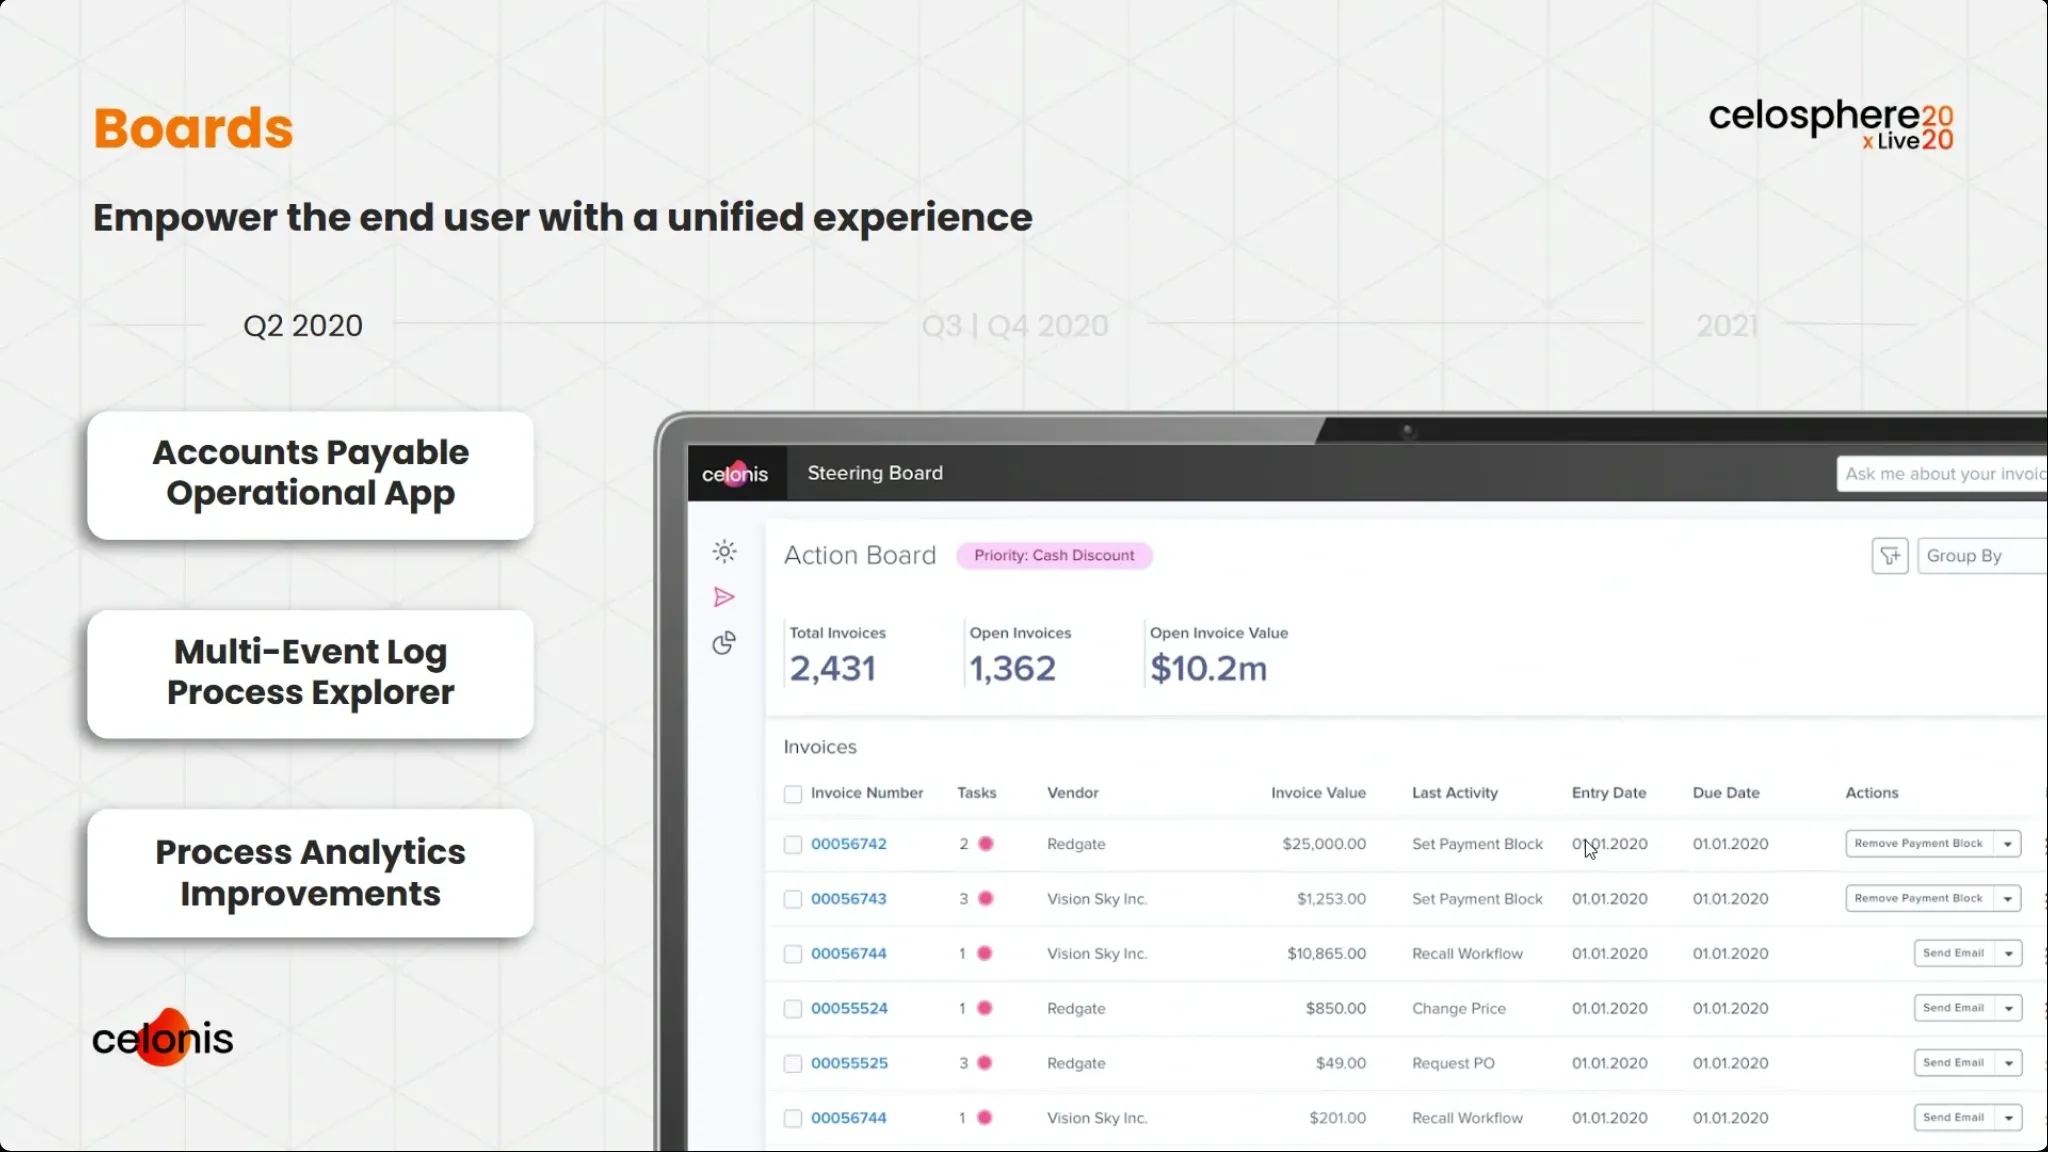The width and height of the screenshot is (2048, 1152).
Task: Click the Priority: Cash Discount tag
Action: pos(1054,556)
